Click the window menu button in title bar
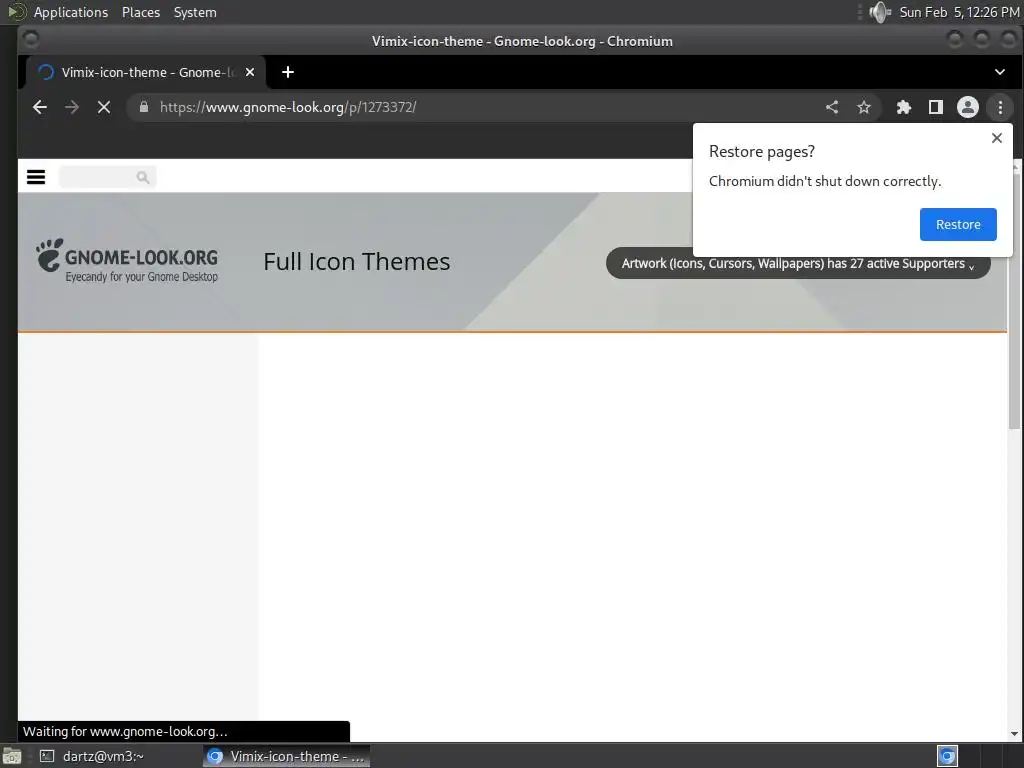 coord(31,40)
